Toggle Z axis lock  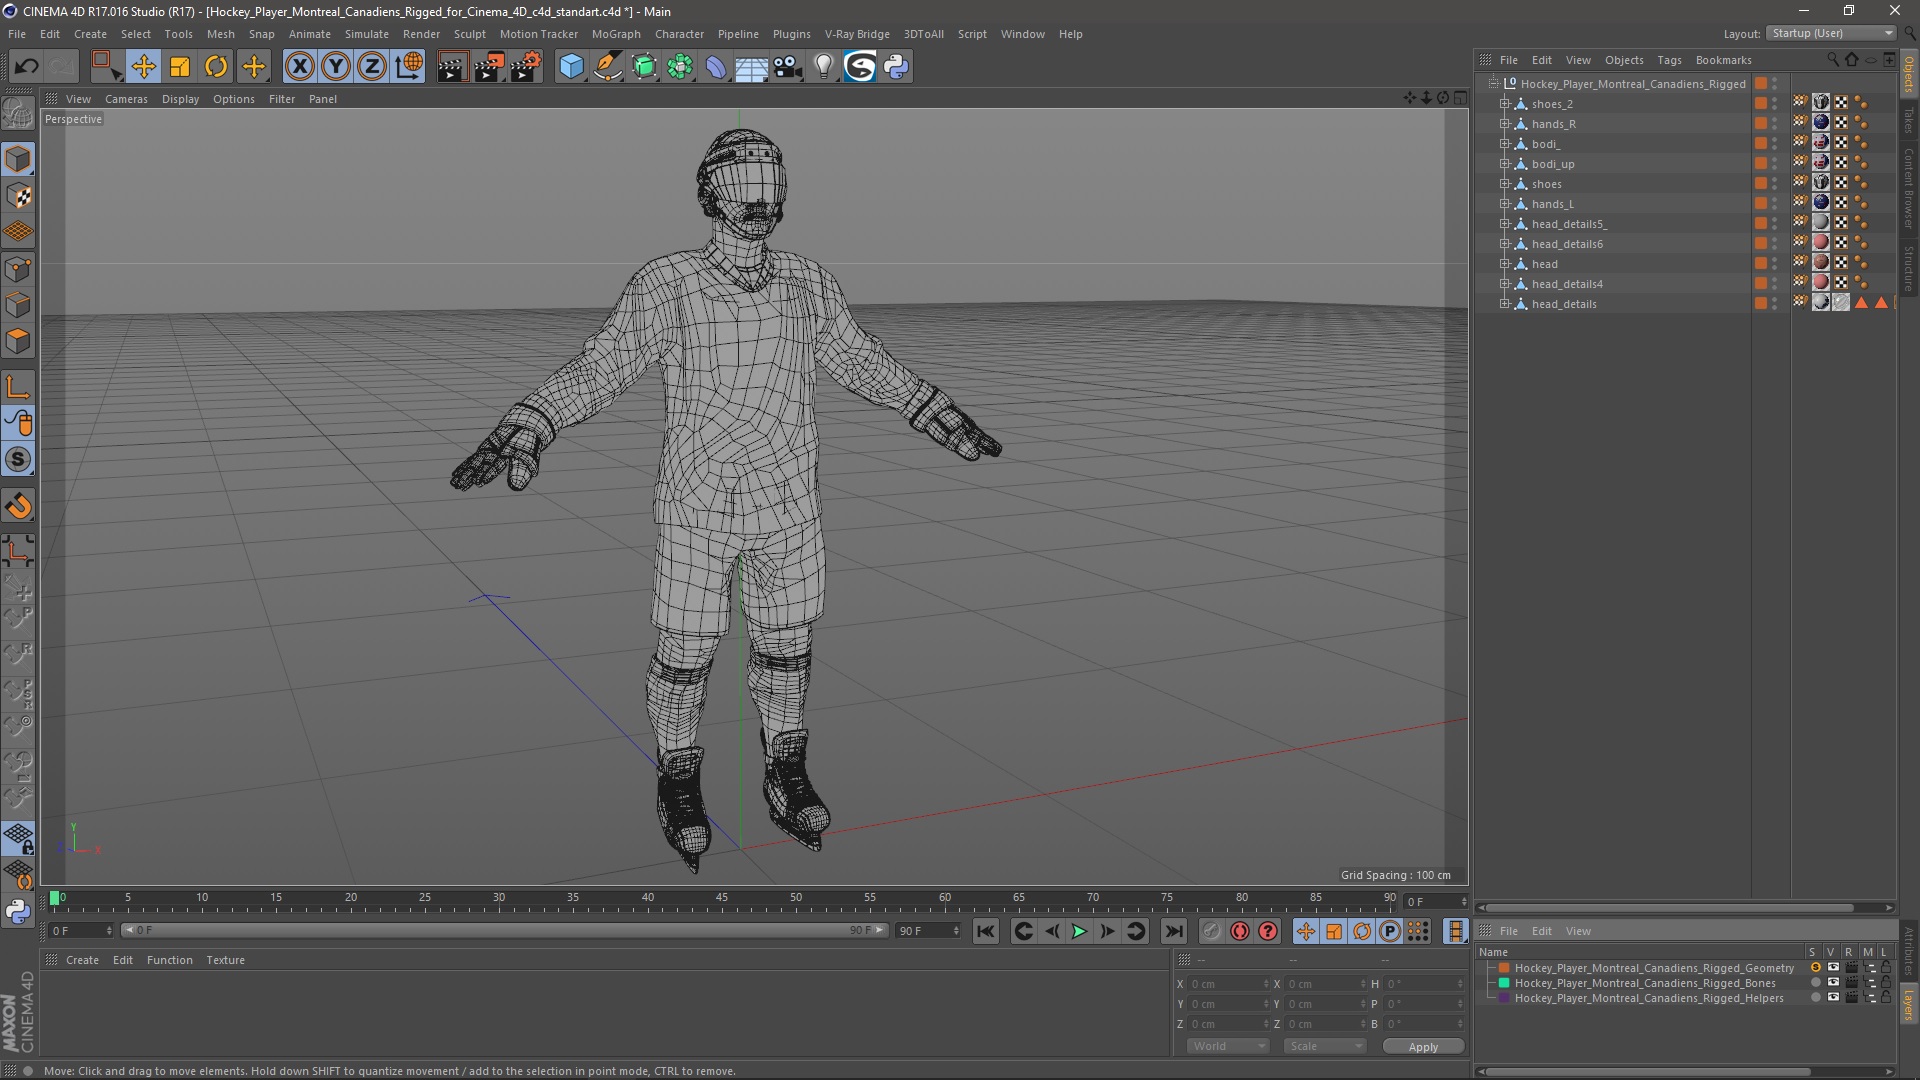[x=372, y=67]
